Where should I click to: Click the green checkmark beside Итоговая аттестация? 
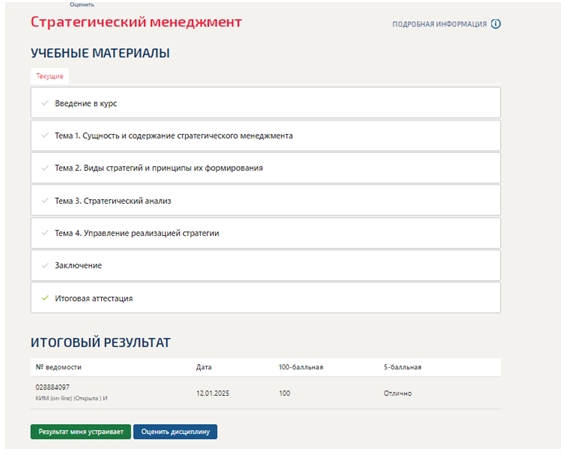[x=45, y=298]
